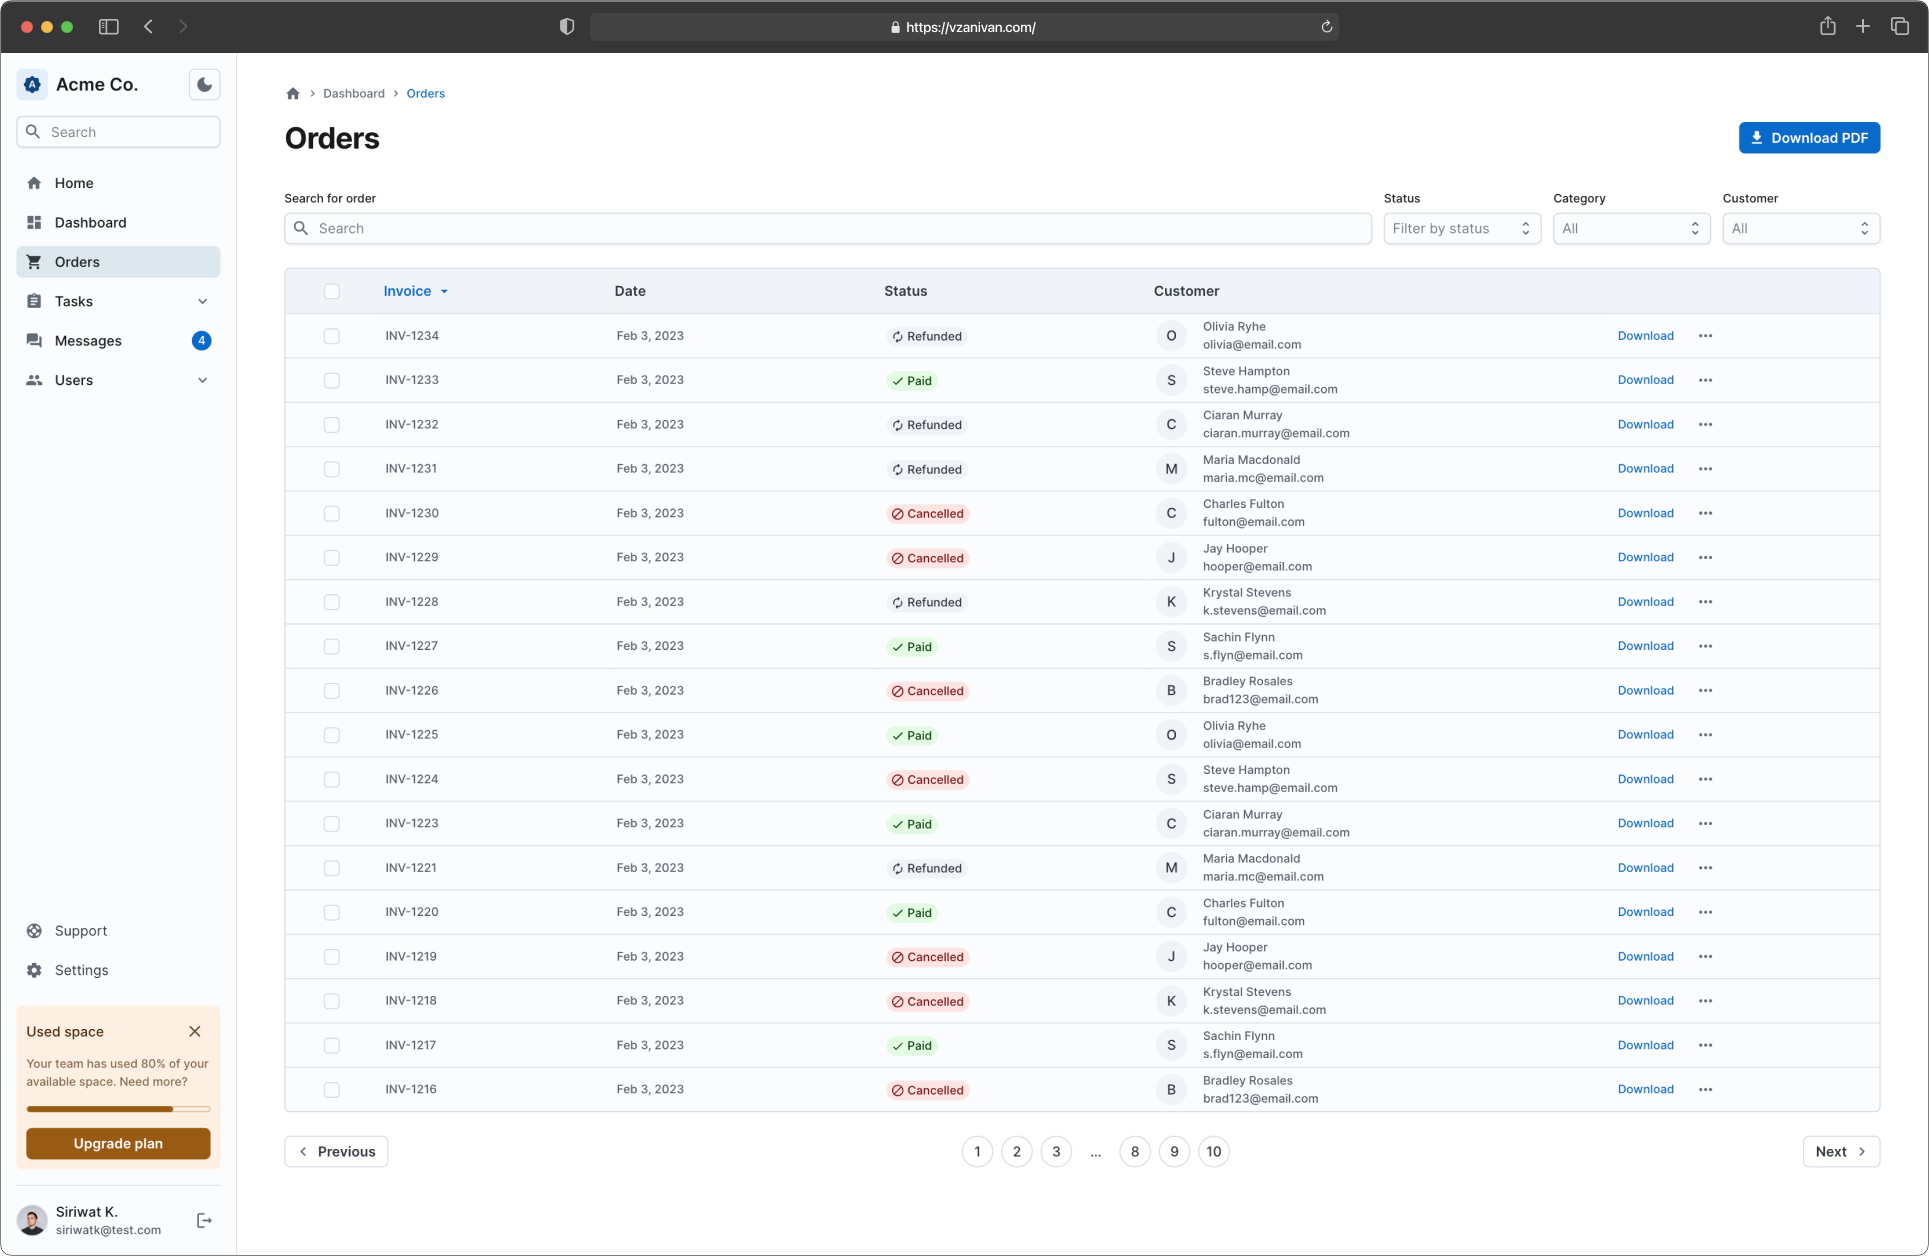1929x1256 pixels.
Task: Click browser sidebar toggle icon
Action: (109, 27)
